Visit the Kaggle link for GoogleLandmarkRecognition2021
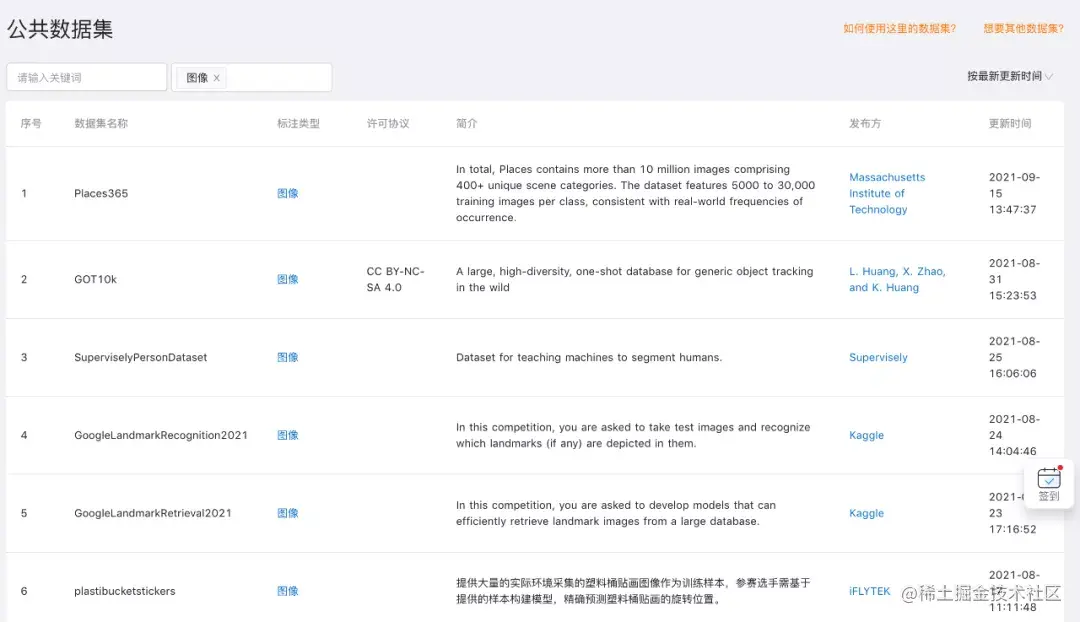 (x=866, y=435)
